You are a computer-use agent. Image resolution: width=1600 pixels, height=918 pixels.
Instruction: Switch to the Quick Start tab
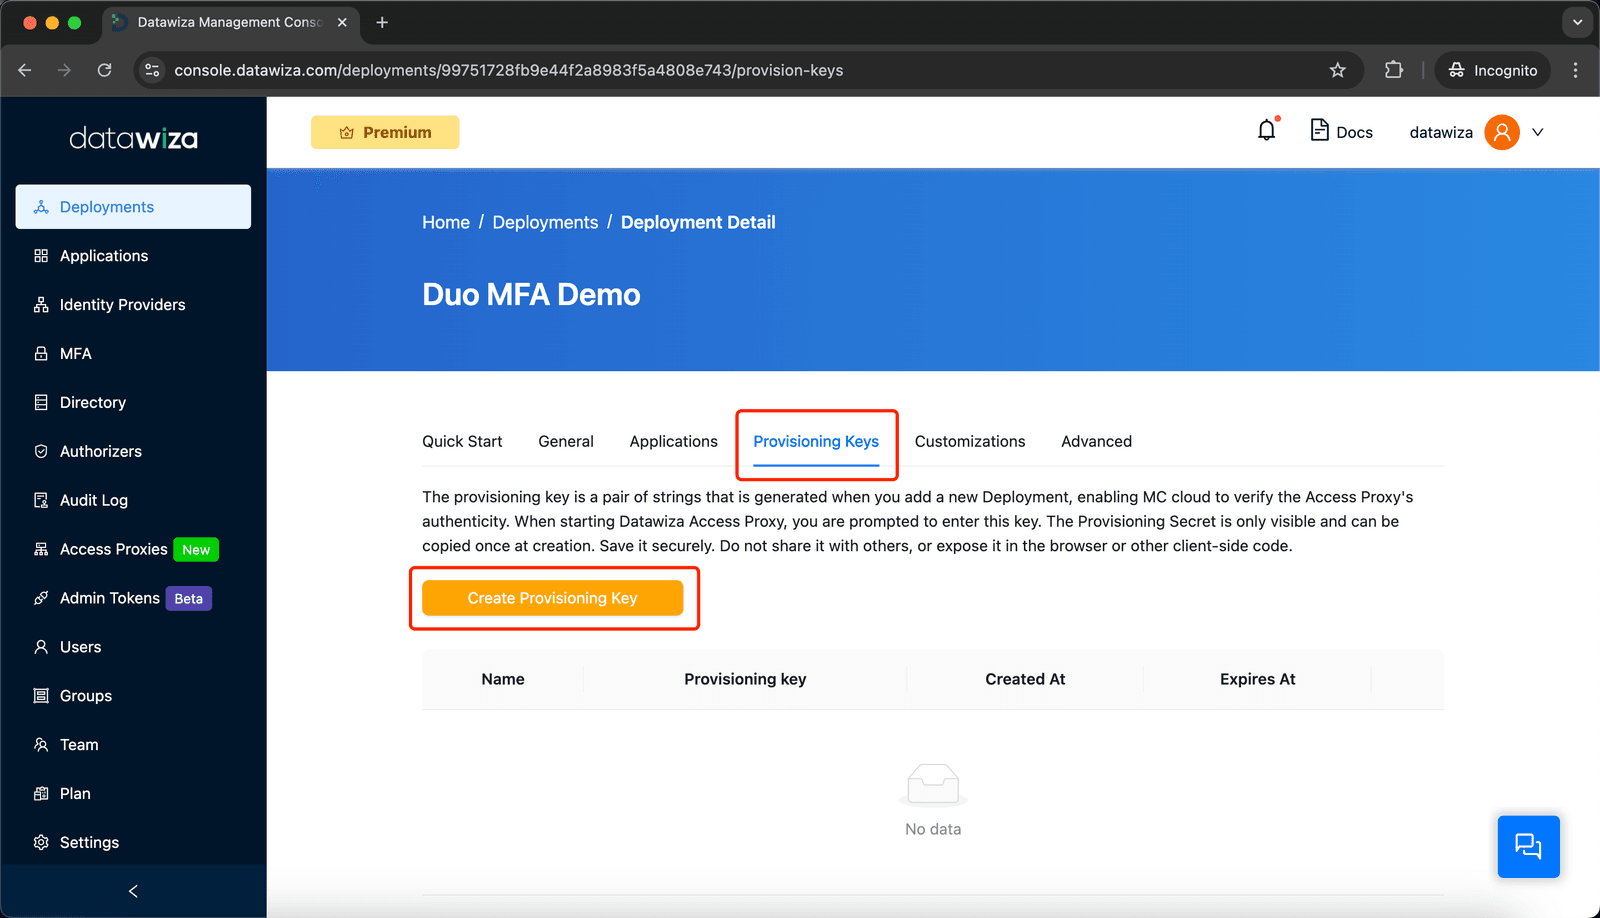(x=462, y=442)
